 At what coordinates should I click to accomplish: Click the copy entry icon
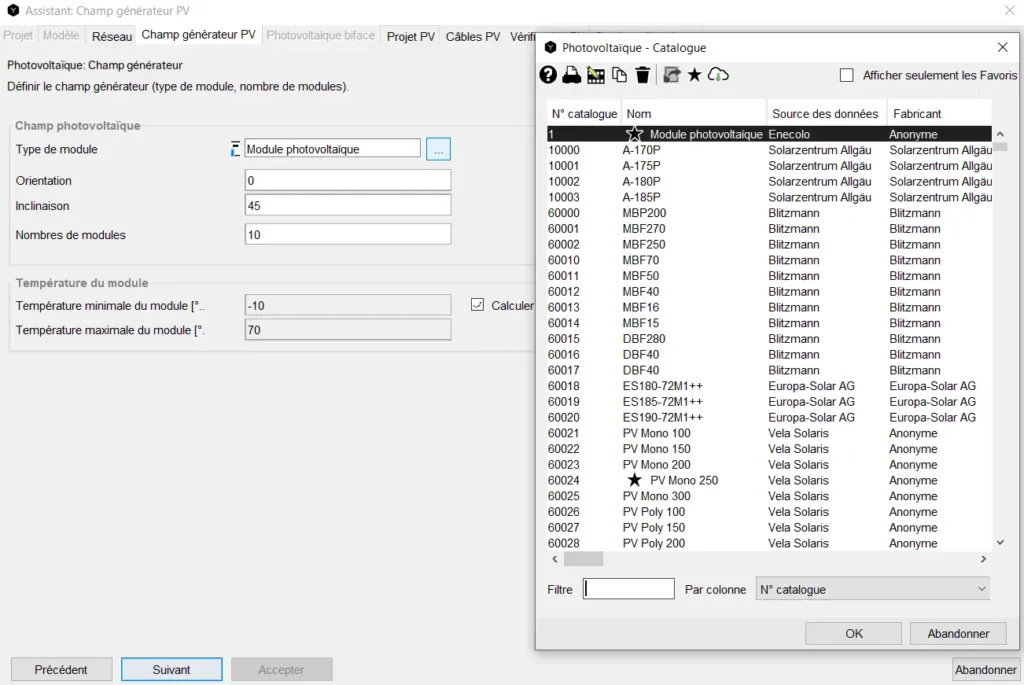(619, 75)
